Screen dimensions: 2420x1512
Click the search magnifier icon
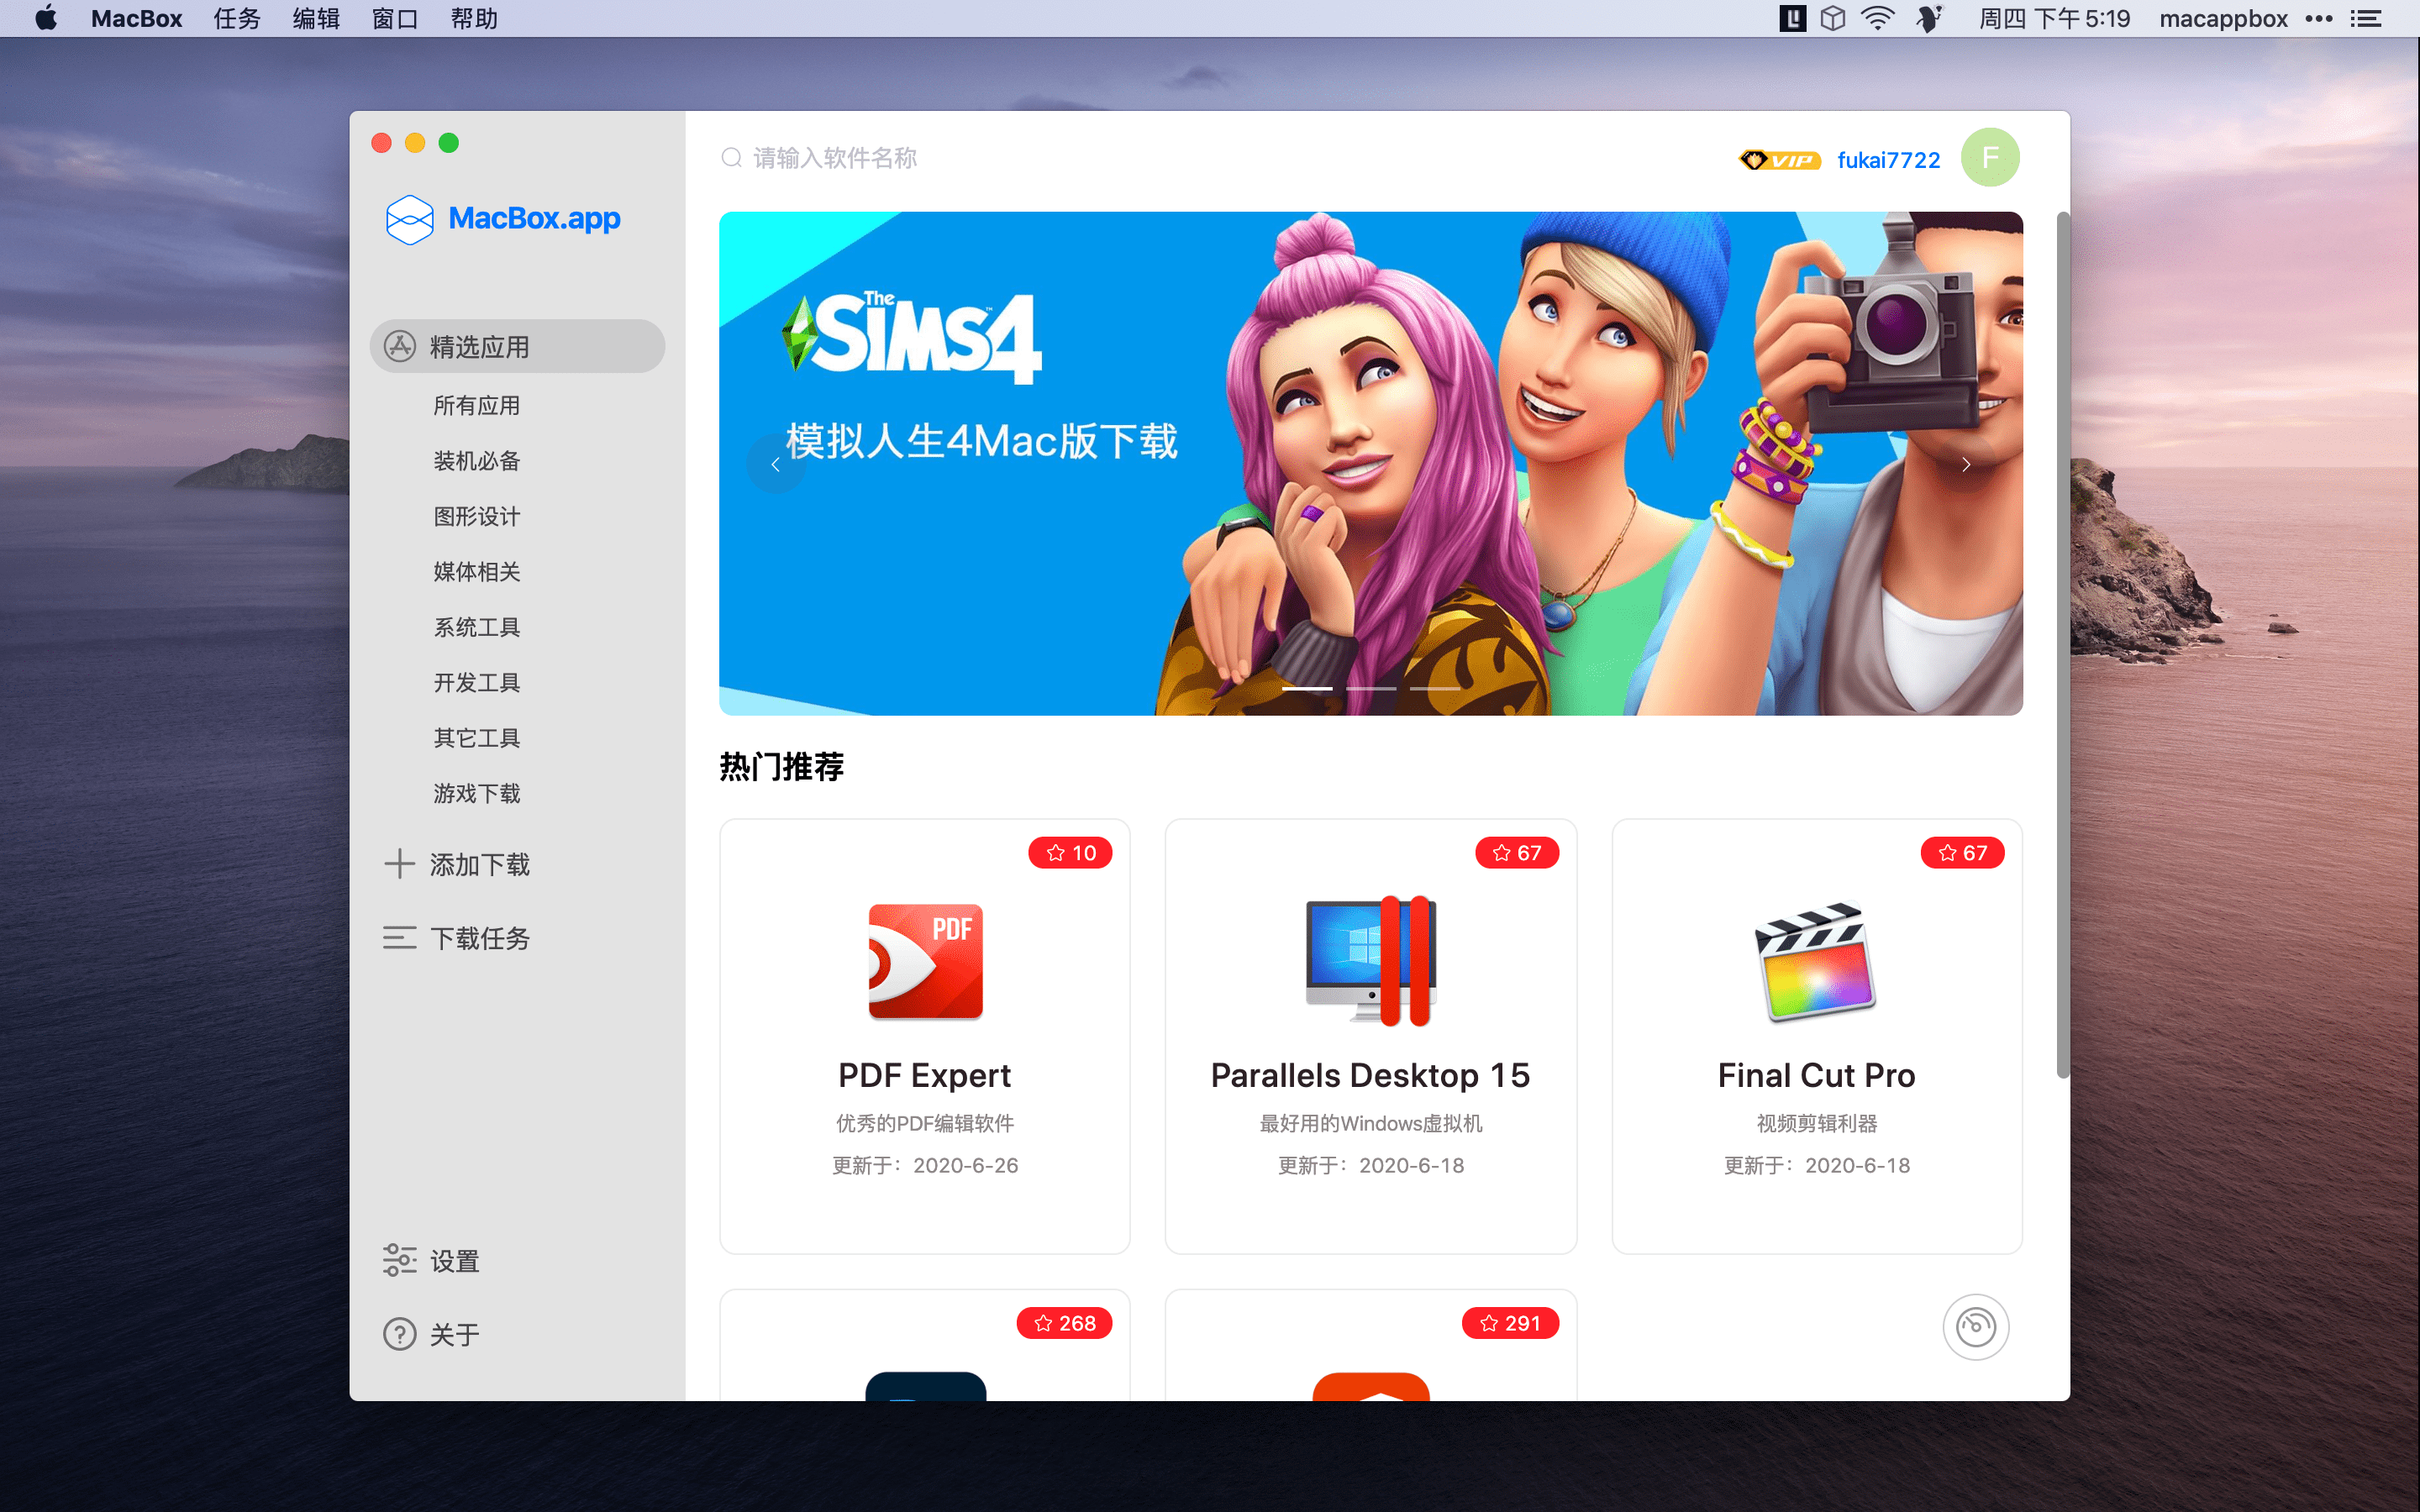729,157
